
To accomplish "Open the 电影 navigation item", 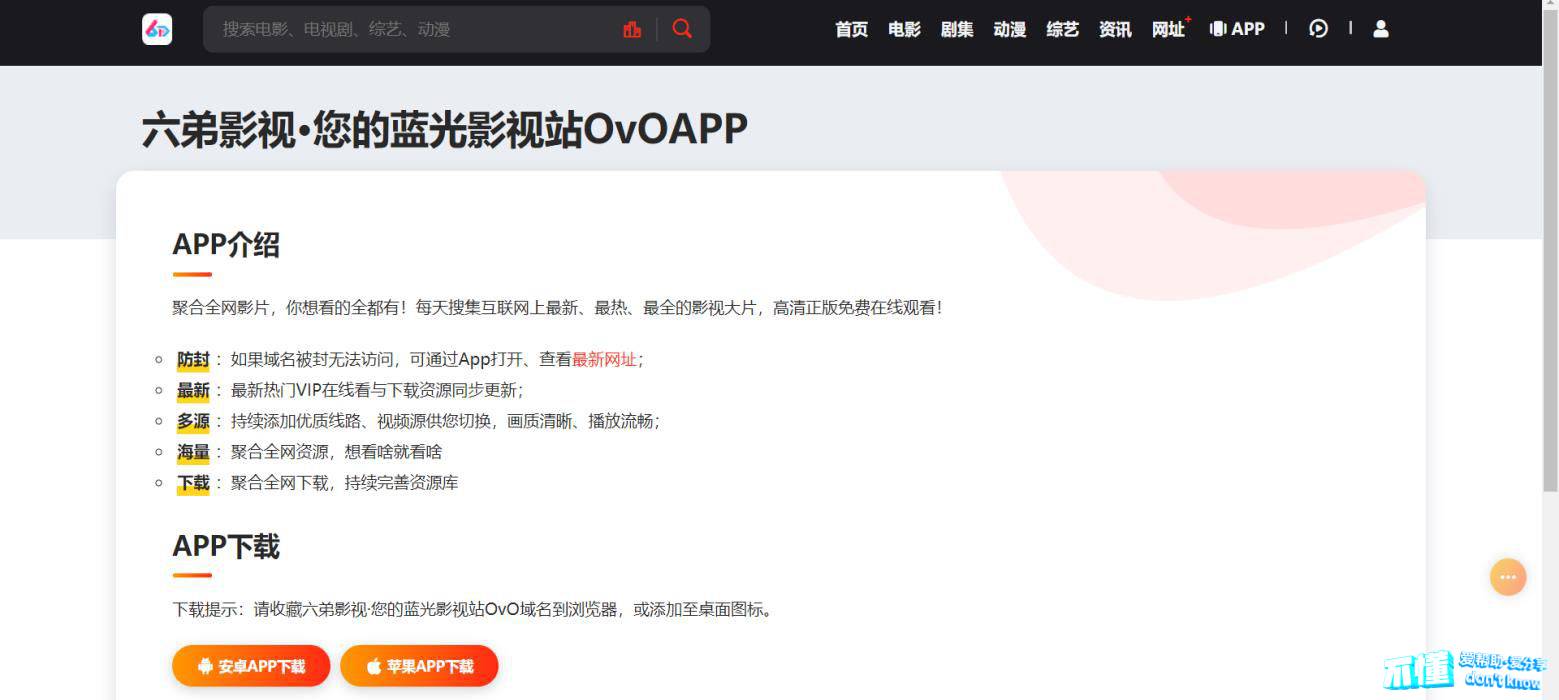I will tap(904, 29).
